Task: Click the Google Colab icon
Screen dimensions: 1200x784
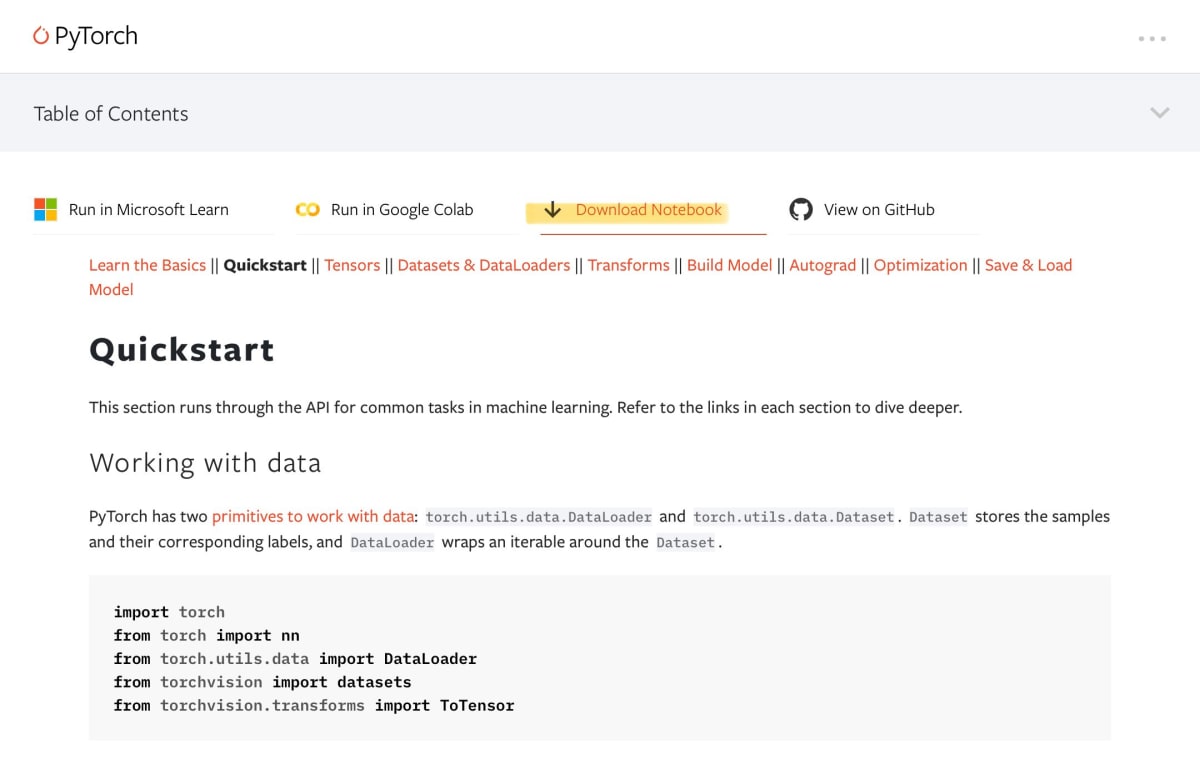Action: [306, 209]
